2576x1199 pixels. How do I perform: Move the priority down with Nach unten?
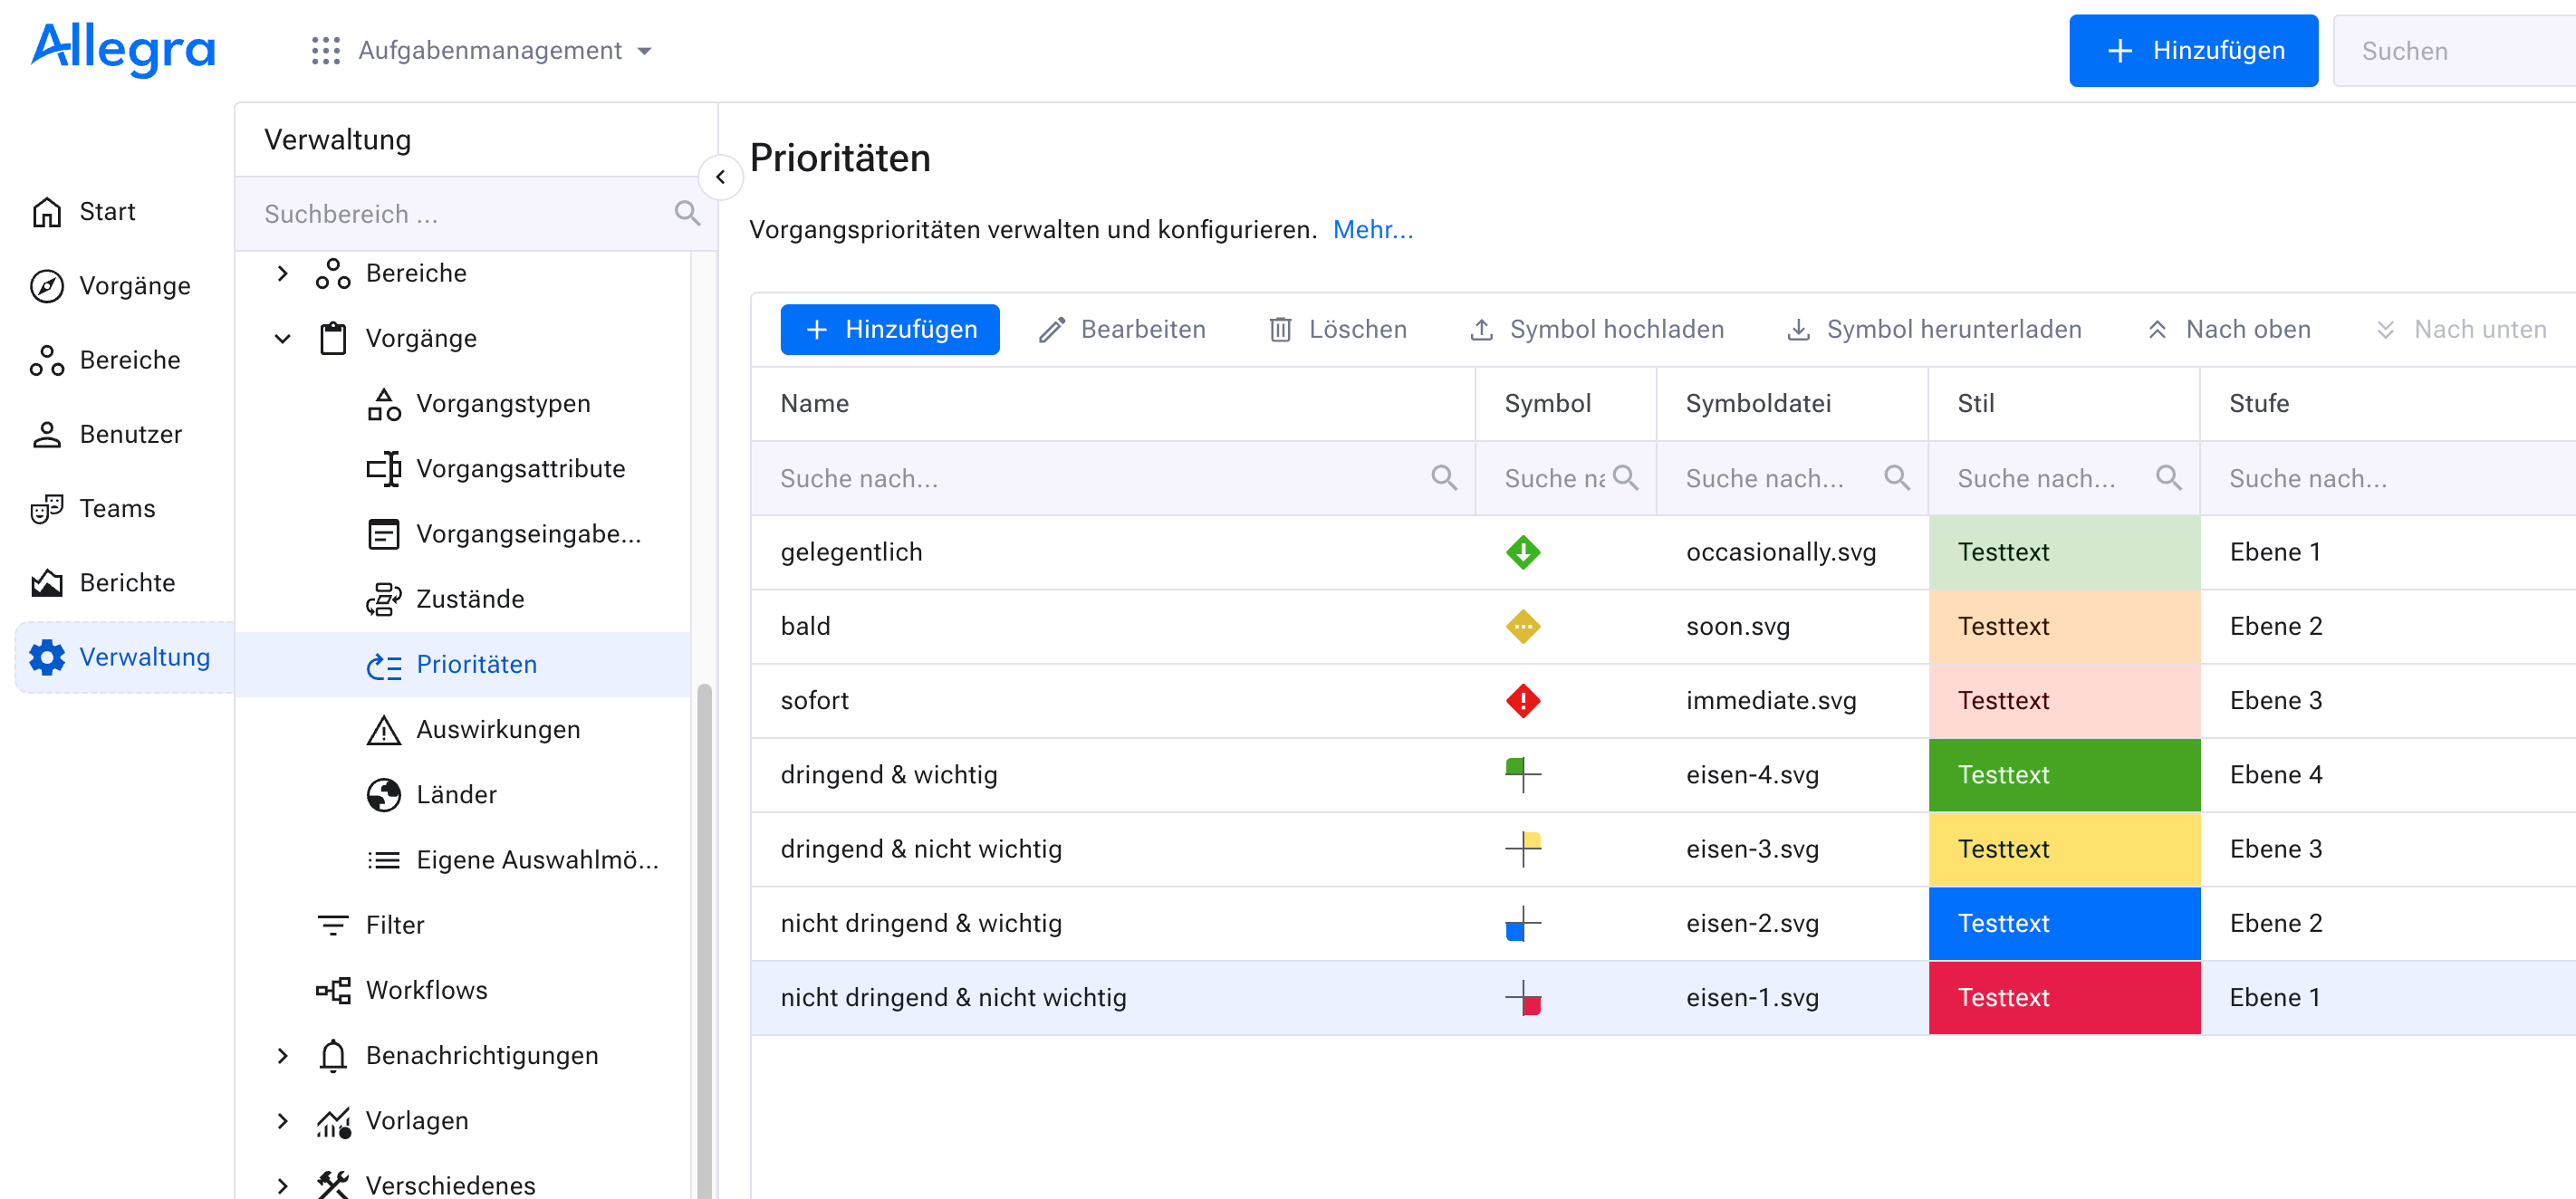click(x=2461, y=330)
